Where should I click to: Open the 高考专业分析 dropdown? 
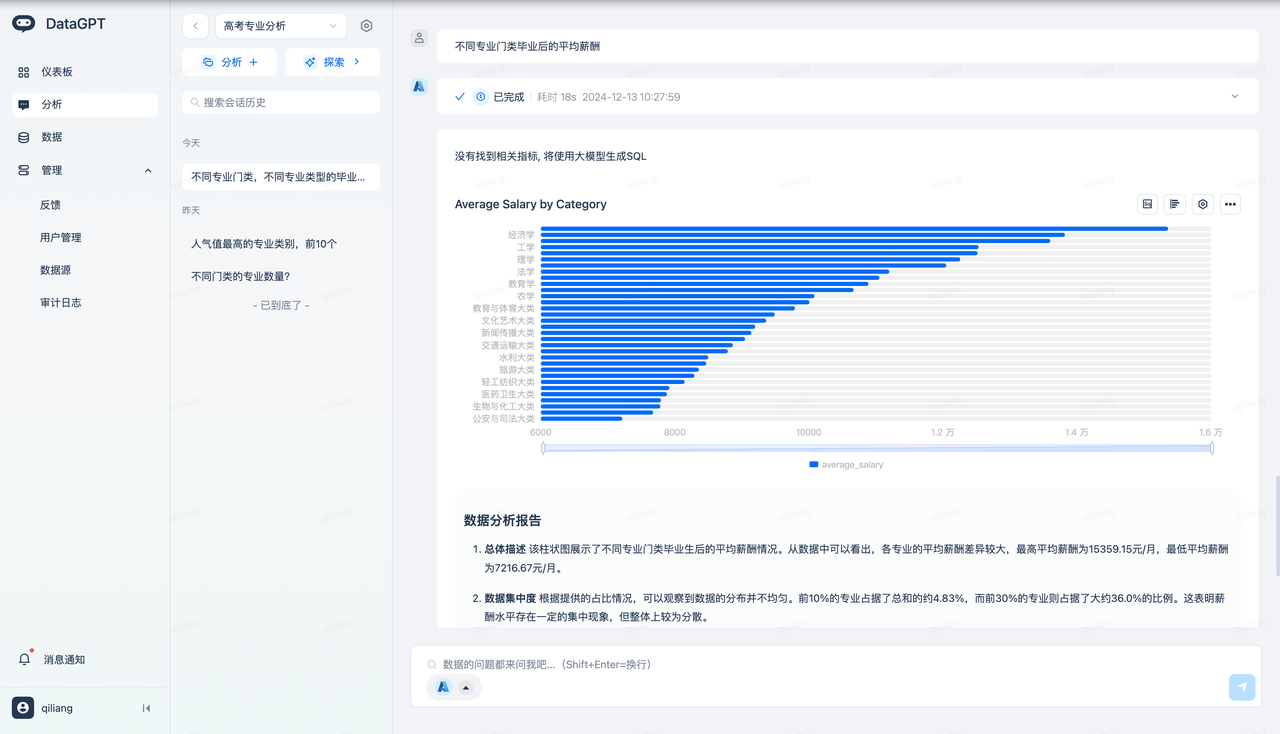point(280,26)
